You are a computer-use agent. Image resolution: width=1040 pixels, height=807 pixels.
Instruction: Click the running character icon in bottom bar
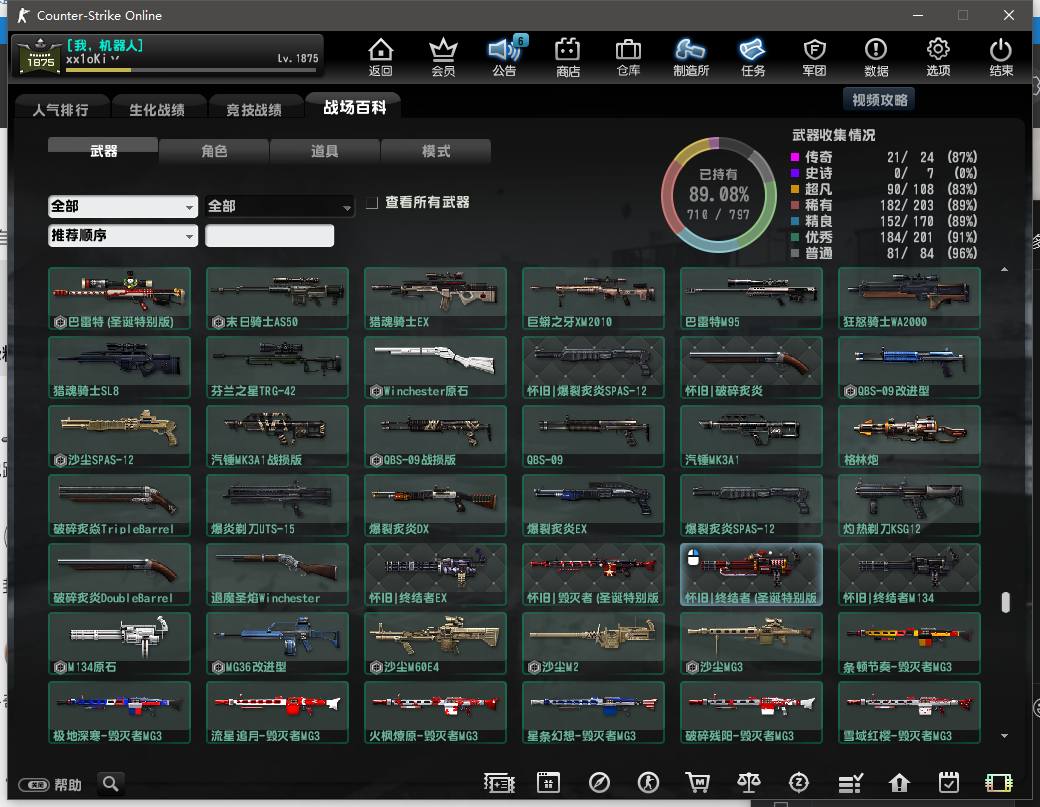(648, 783)
